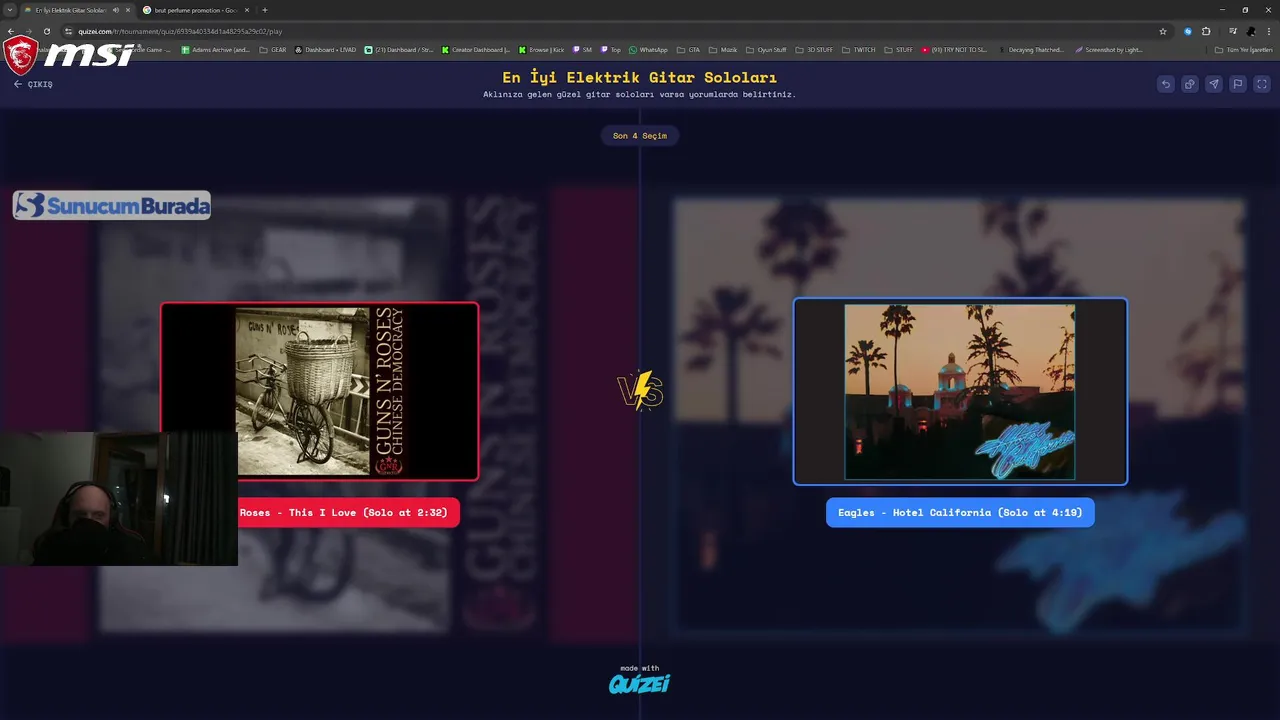Image resolution: width=1280 pixels, height=720 pixels.
Task: Open 'Browse | Kick' bookmark
Action: click(x=541, y=49)
